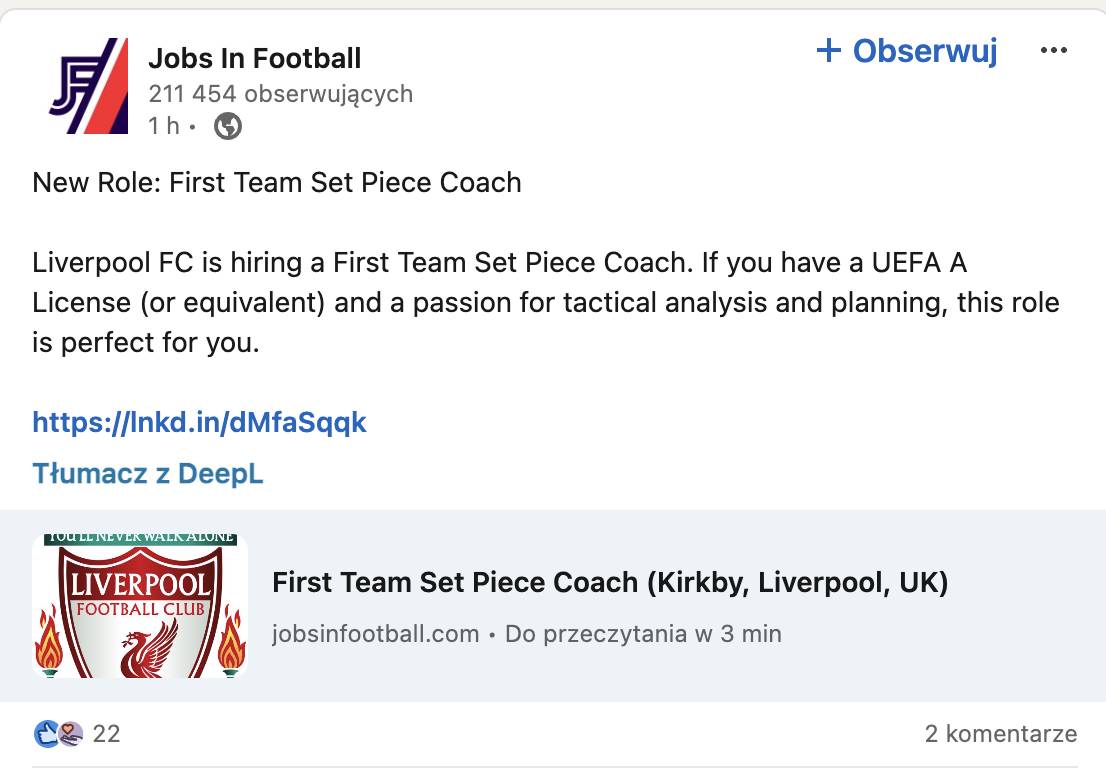This screenshot has width=1106, height=778.
Task: Click the New Role headline text
Action: 277,182
